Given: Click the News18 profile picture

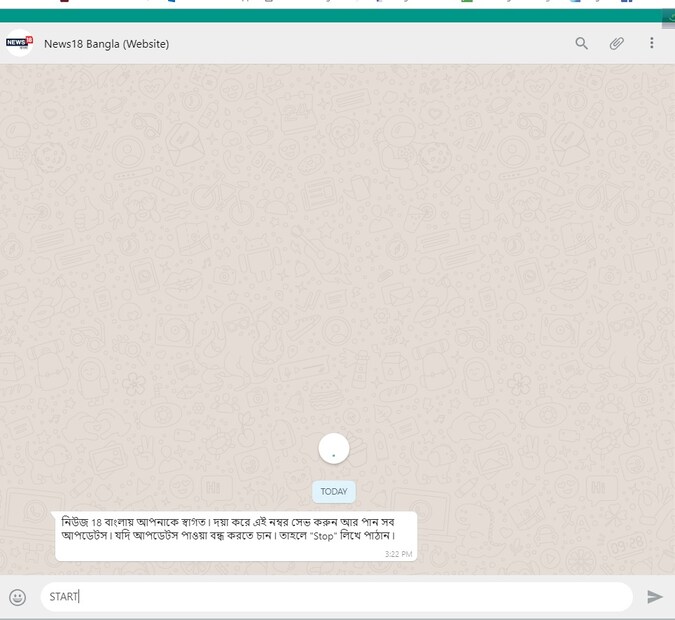Looking at the screenshot, I should 19,43.
